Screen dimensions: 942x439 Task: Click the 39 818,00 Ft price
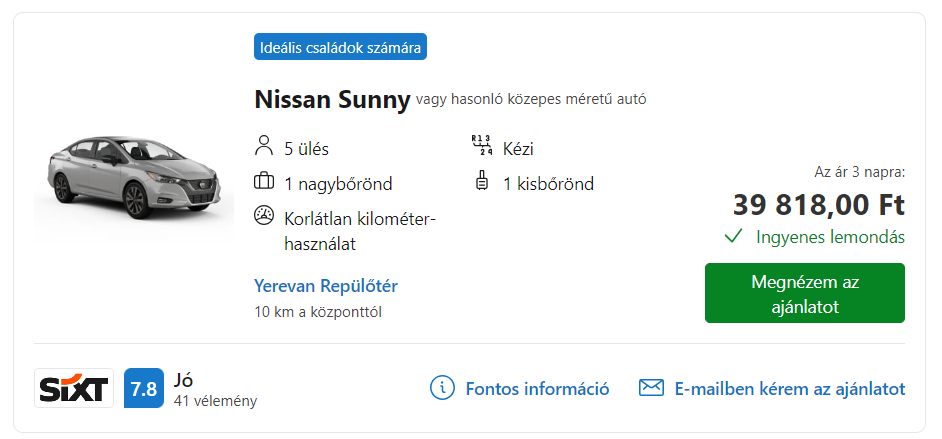(818, 205)
